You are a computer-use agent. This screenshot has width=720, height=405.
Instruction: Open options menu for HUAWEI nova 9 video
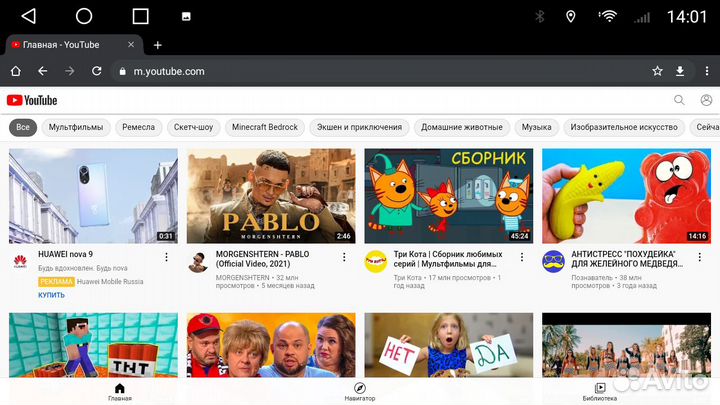pos(166,257)
